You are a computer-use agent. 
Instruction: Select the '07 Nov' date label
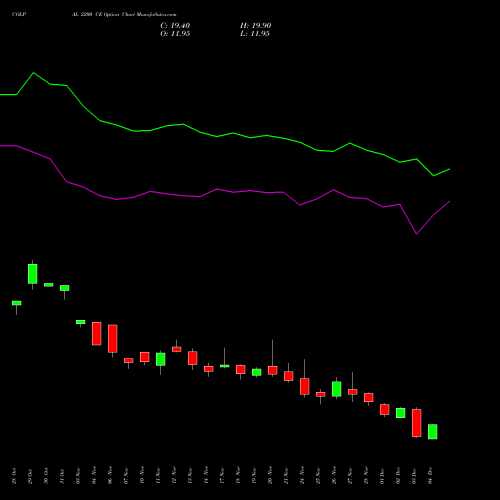[126, 476]
